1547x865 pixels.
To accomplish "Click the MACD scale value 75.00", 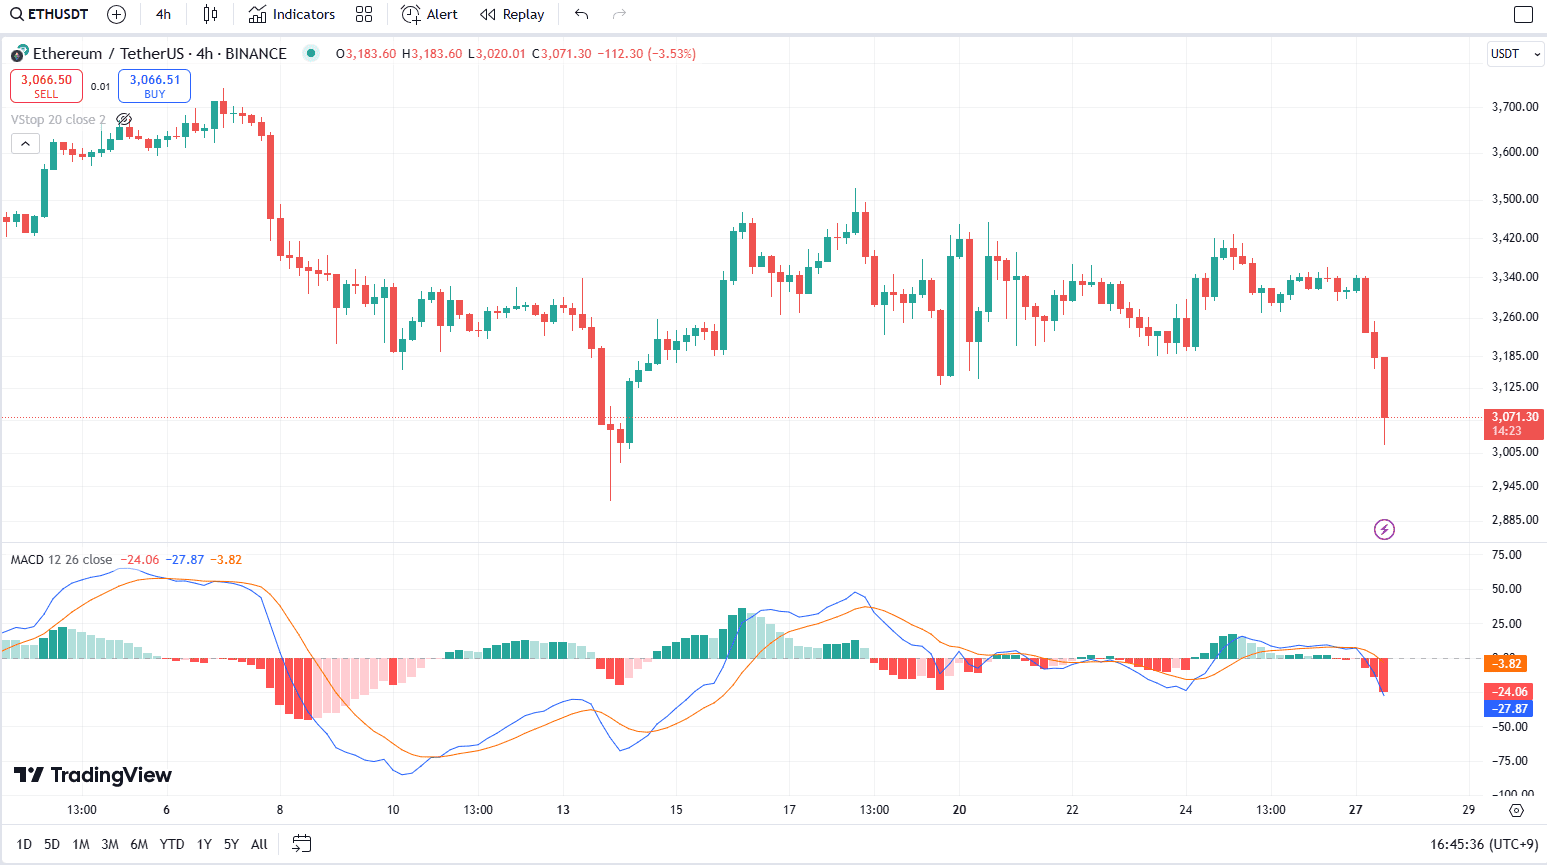I will (x=1506, y=555).
